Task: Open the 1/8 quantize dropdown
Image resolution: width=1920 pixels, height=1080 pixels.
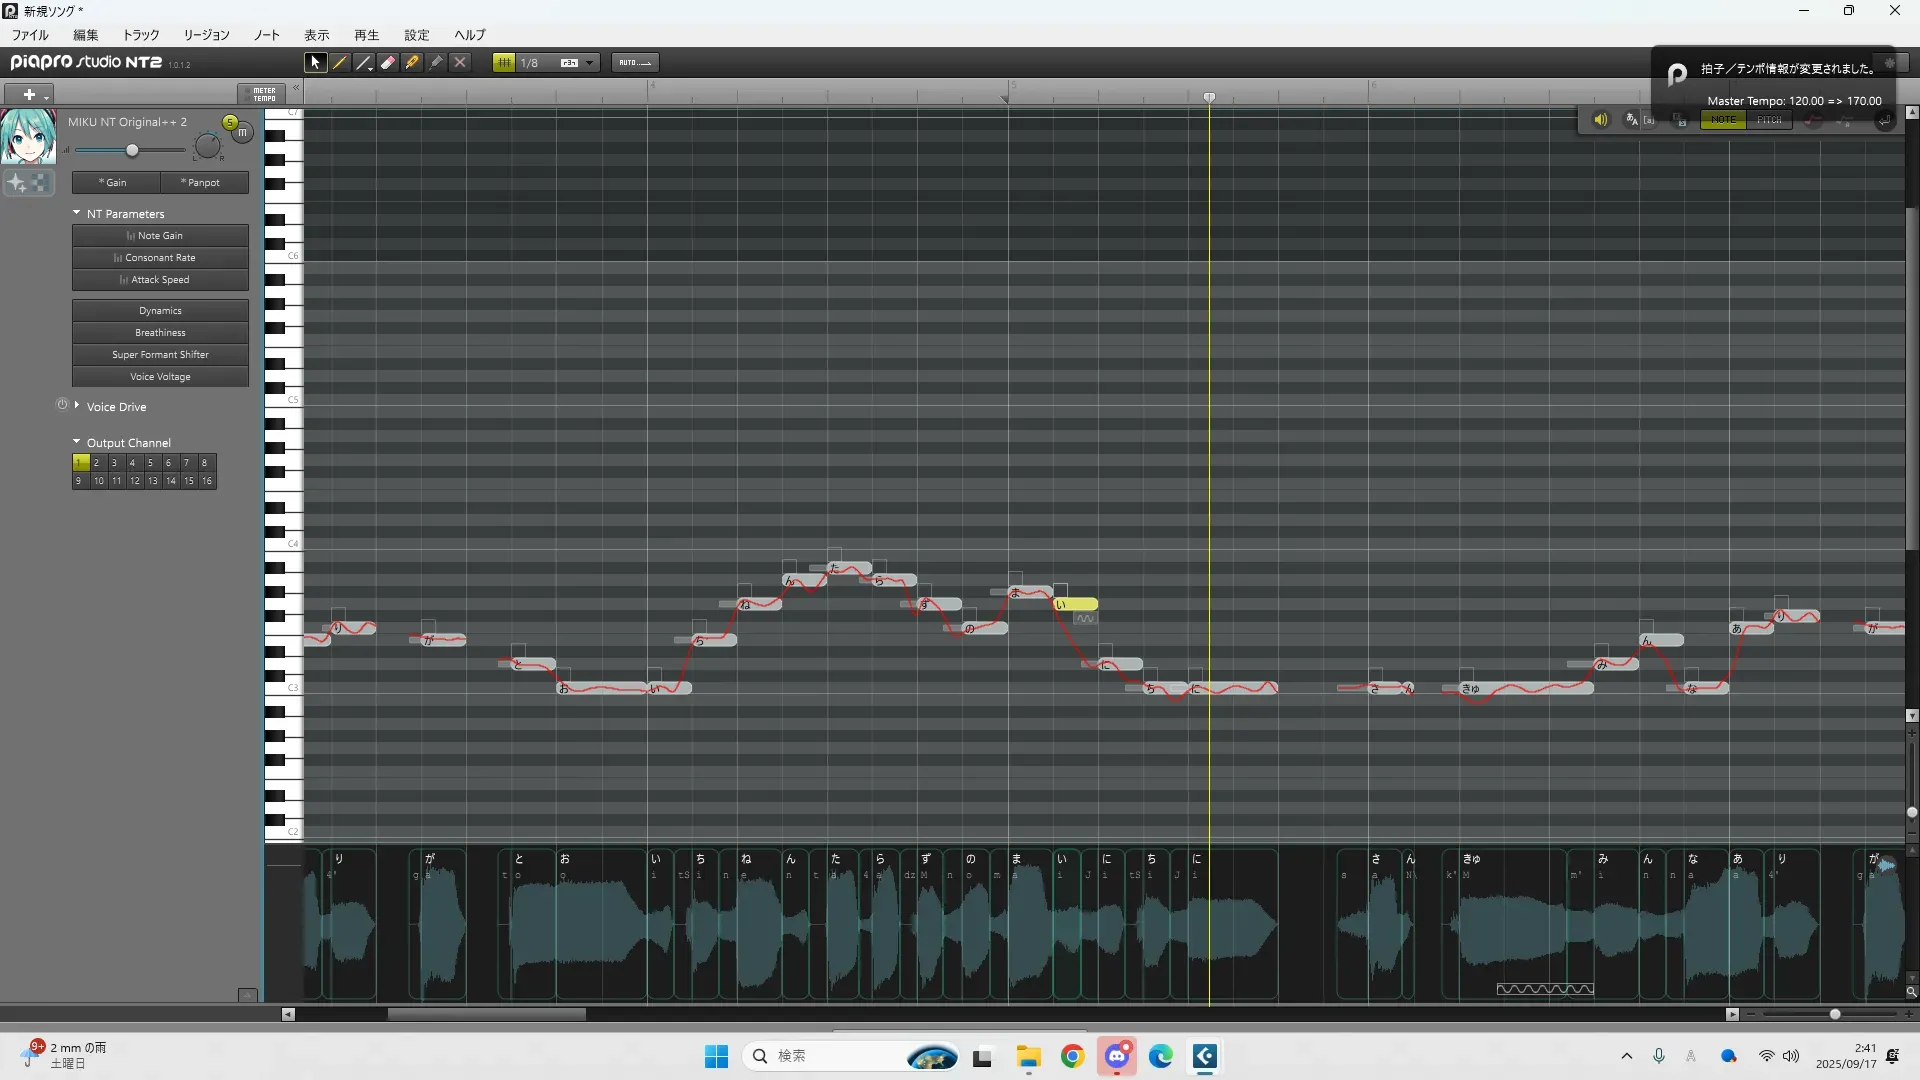Action: coord(589,62)
